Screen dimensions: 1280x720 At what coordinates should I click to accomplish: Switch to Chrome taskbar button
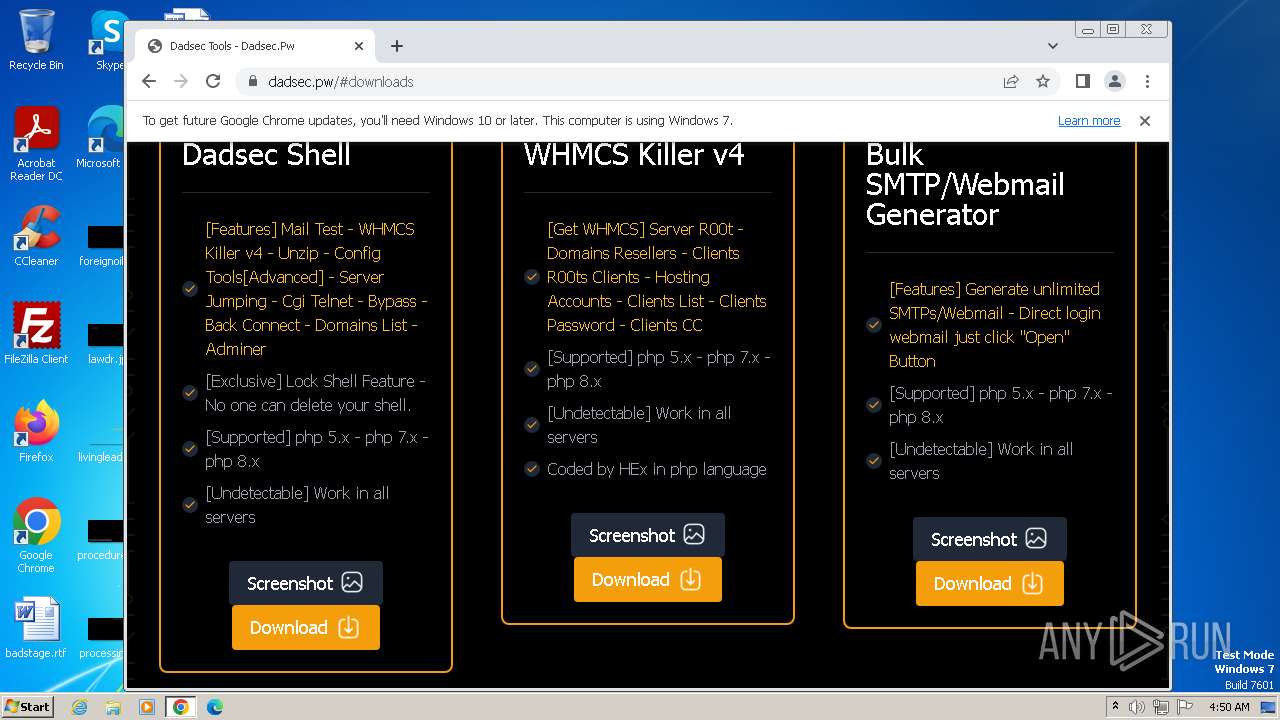(181, 707)
